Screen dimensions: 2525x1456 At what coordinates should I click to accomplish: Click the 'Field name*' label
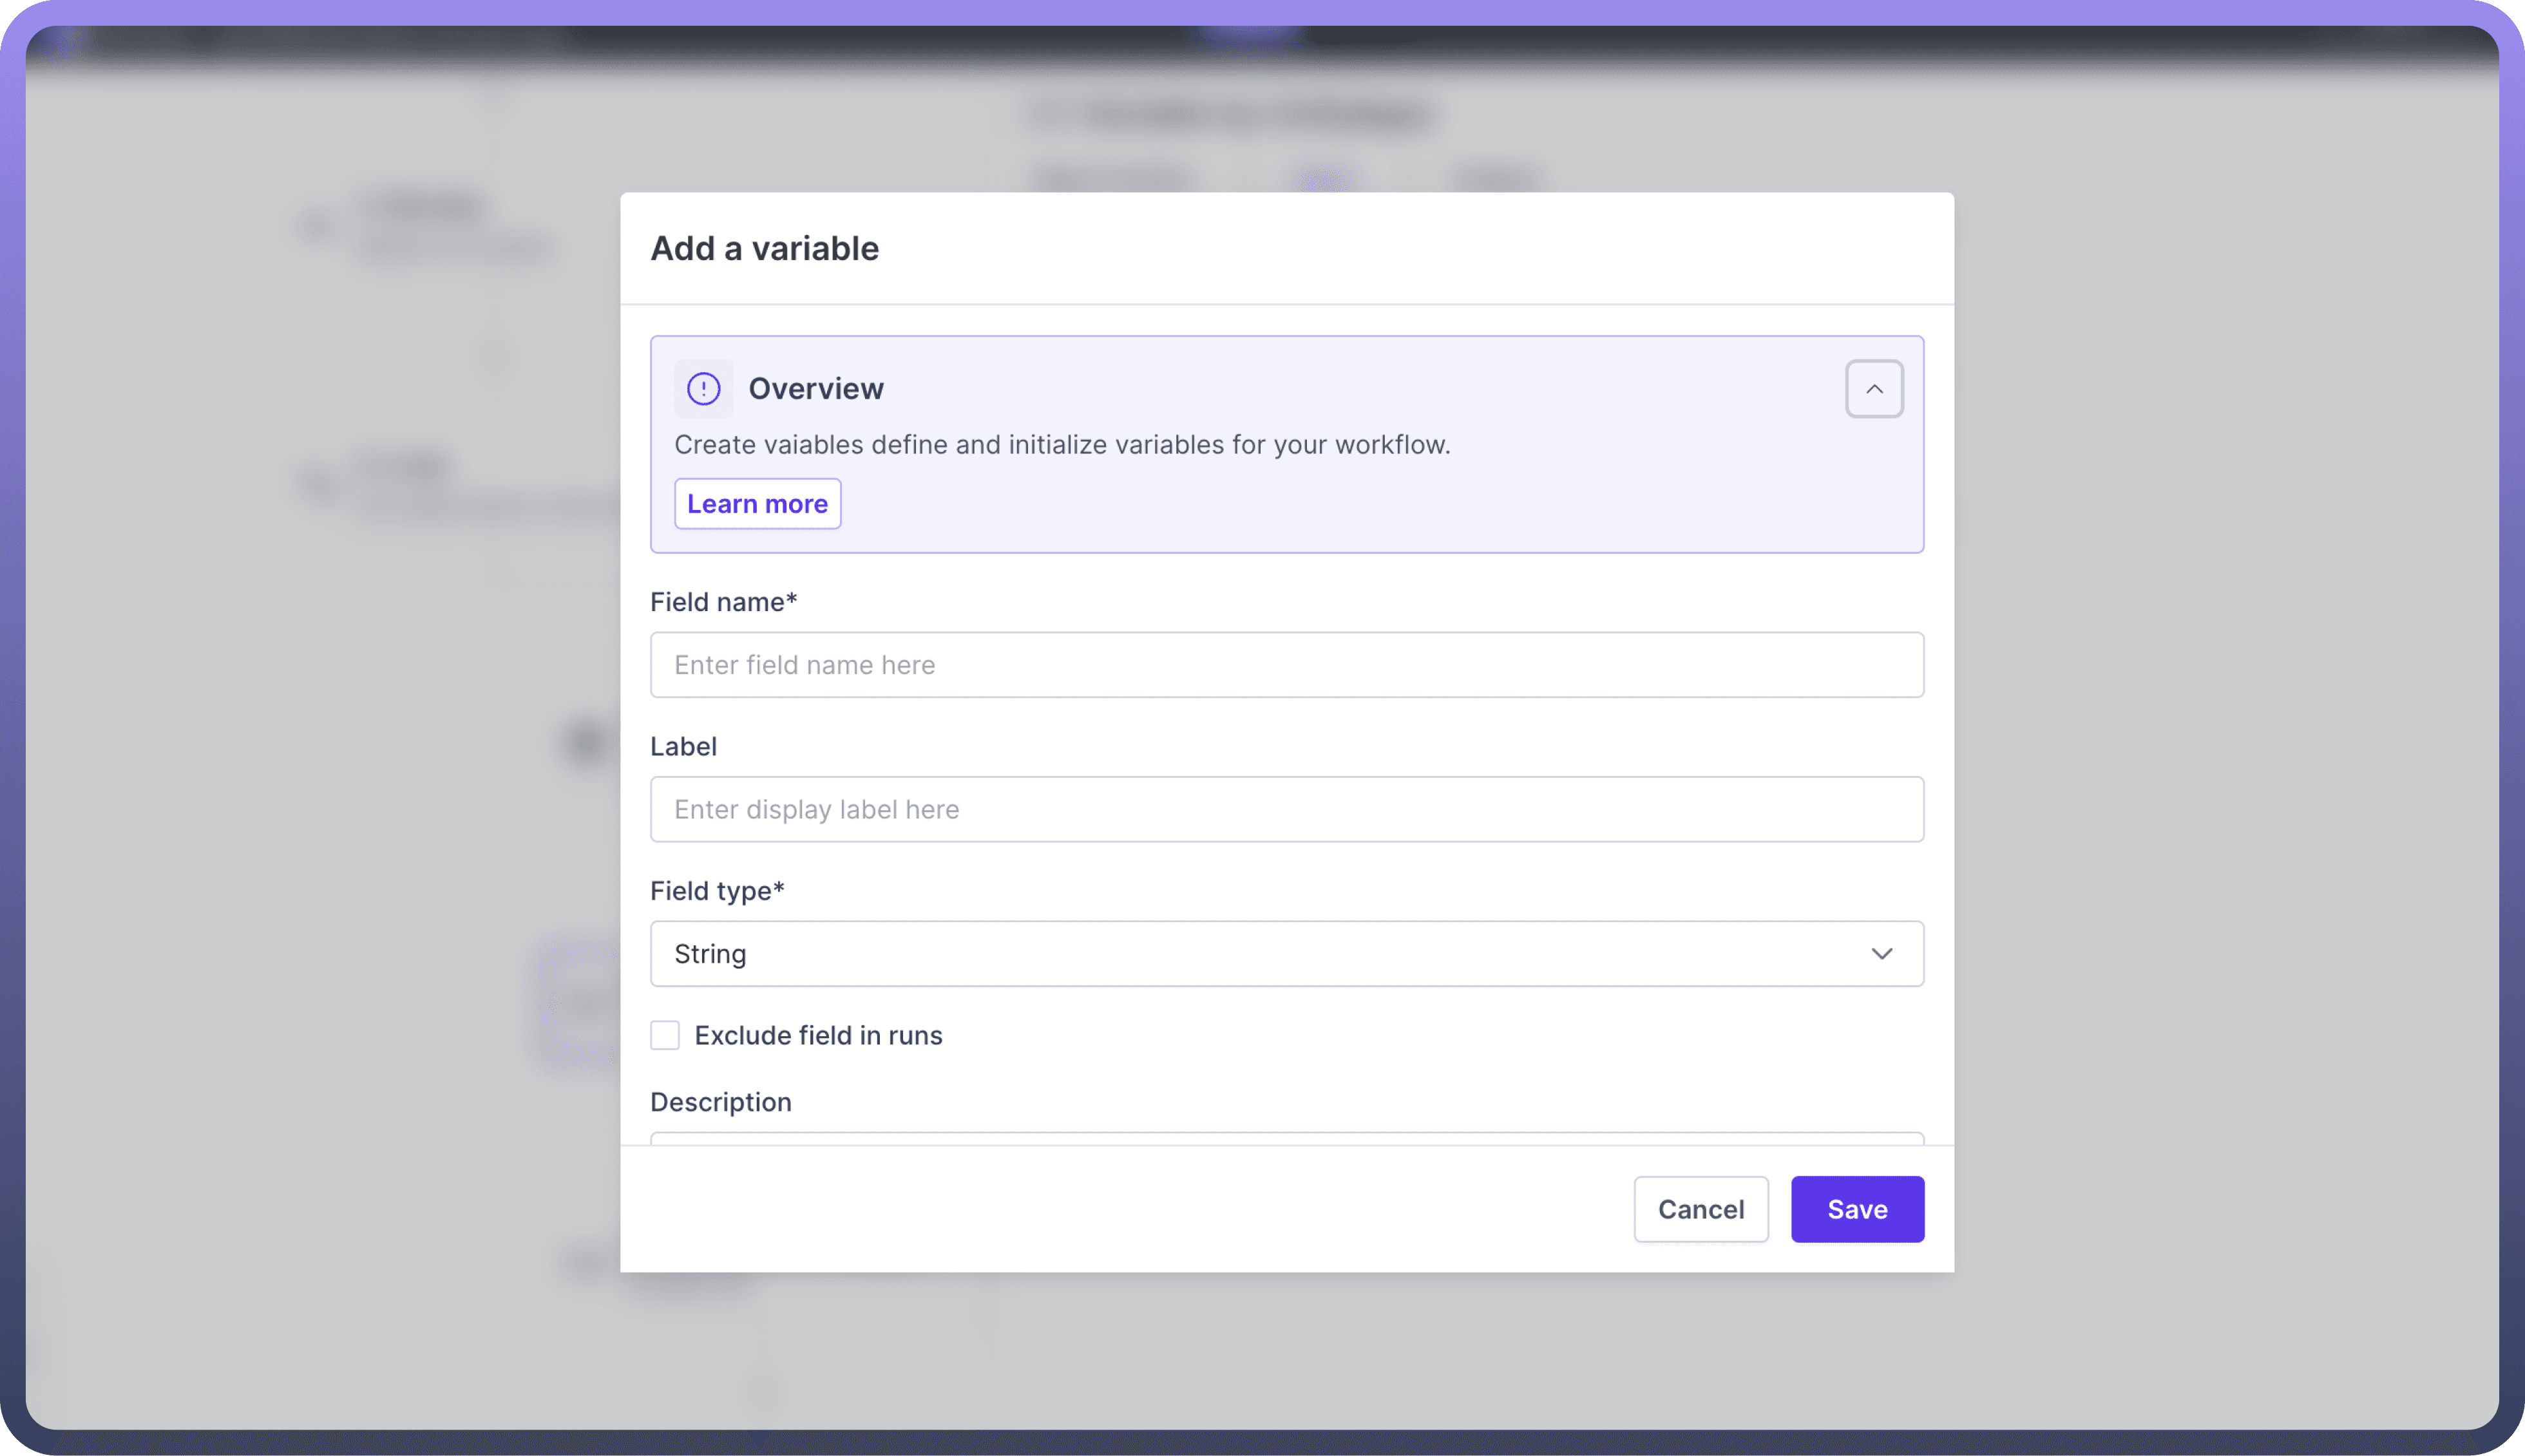point(723,602)
